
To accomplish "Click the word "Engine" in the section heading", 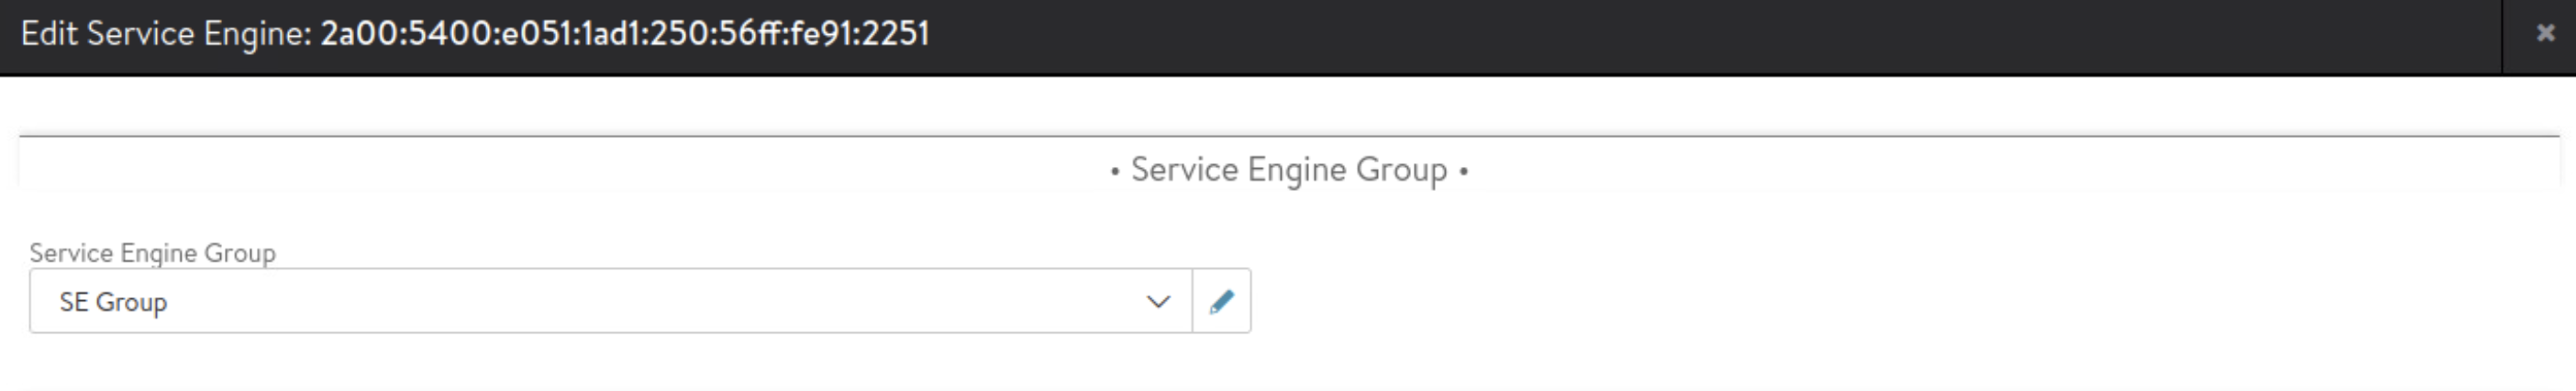I will (x=1296, y=170).
